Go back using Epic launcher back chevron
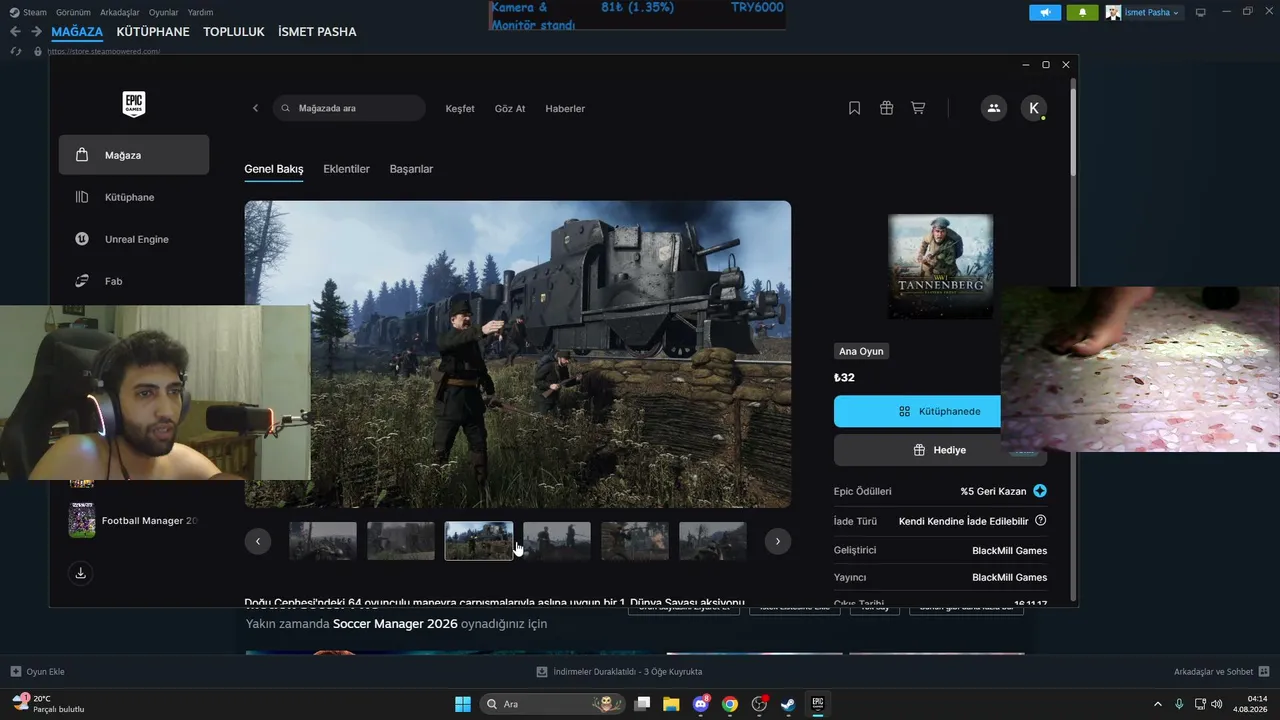Image resolution: width=1280 pixels, height=720 pixels. pos(255,108)
